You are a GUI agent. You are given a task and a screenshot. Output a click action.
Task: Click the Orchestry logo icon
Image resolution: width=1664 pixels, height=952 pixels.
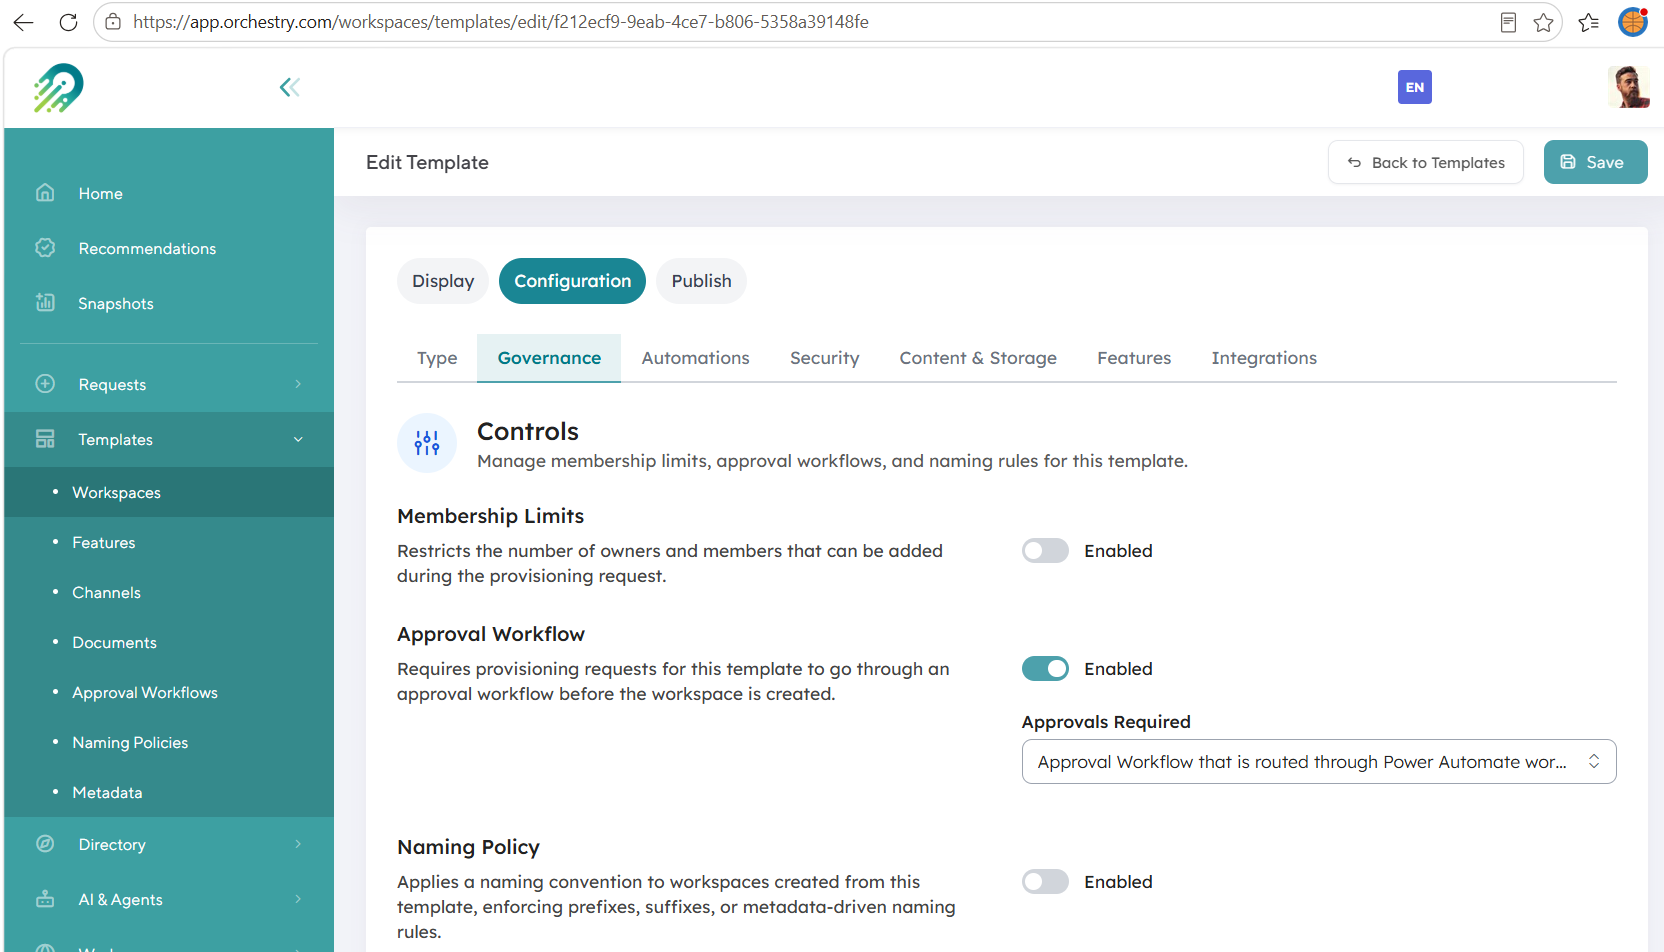[x=58, y=88]
